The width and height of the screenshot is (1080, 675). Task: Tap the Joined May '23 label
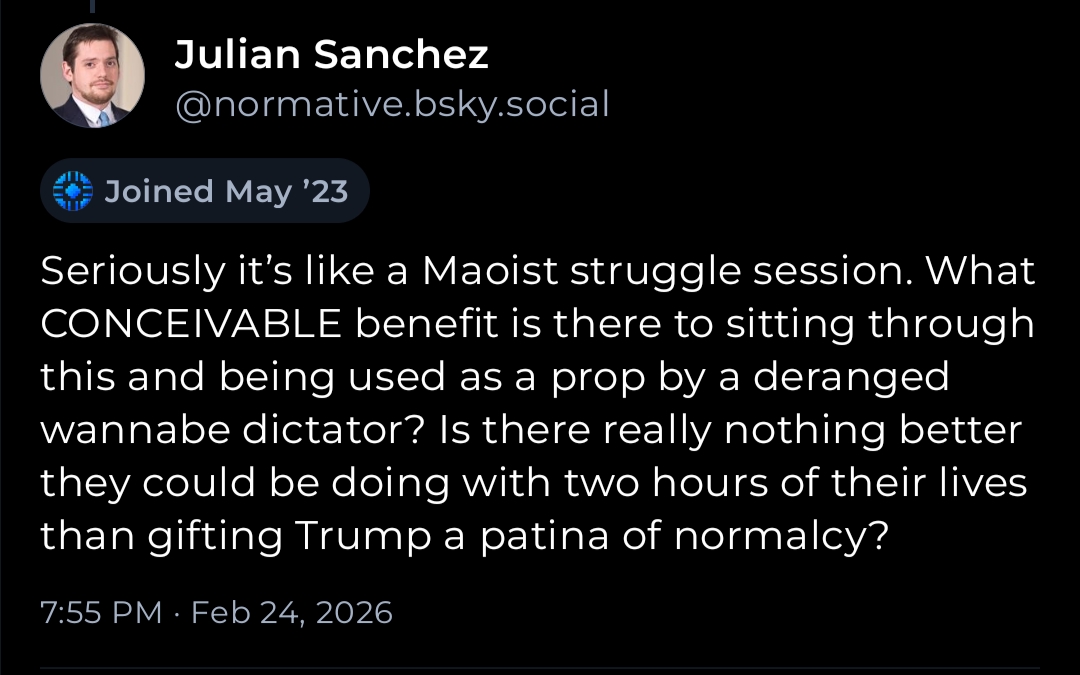click(226, 190)
